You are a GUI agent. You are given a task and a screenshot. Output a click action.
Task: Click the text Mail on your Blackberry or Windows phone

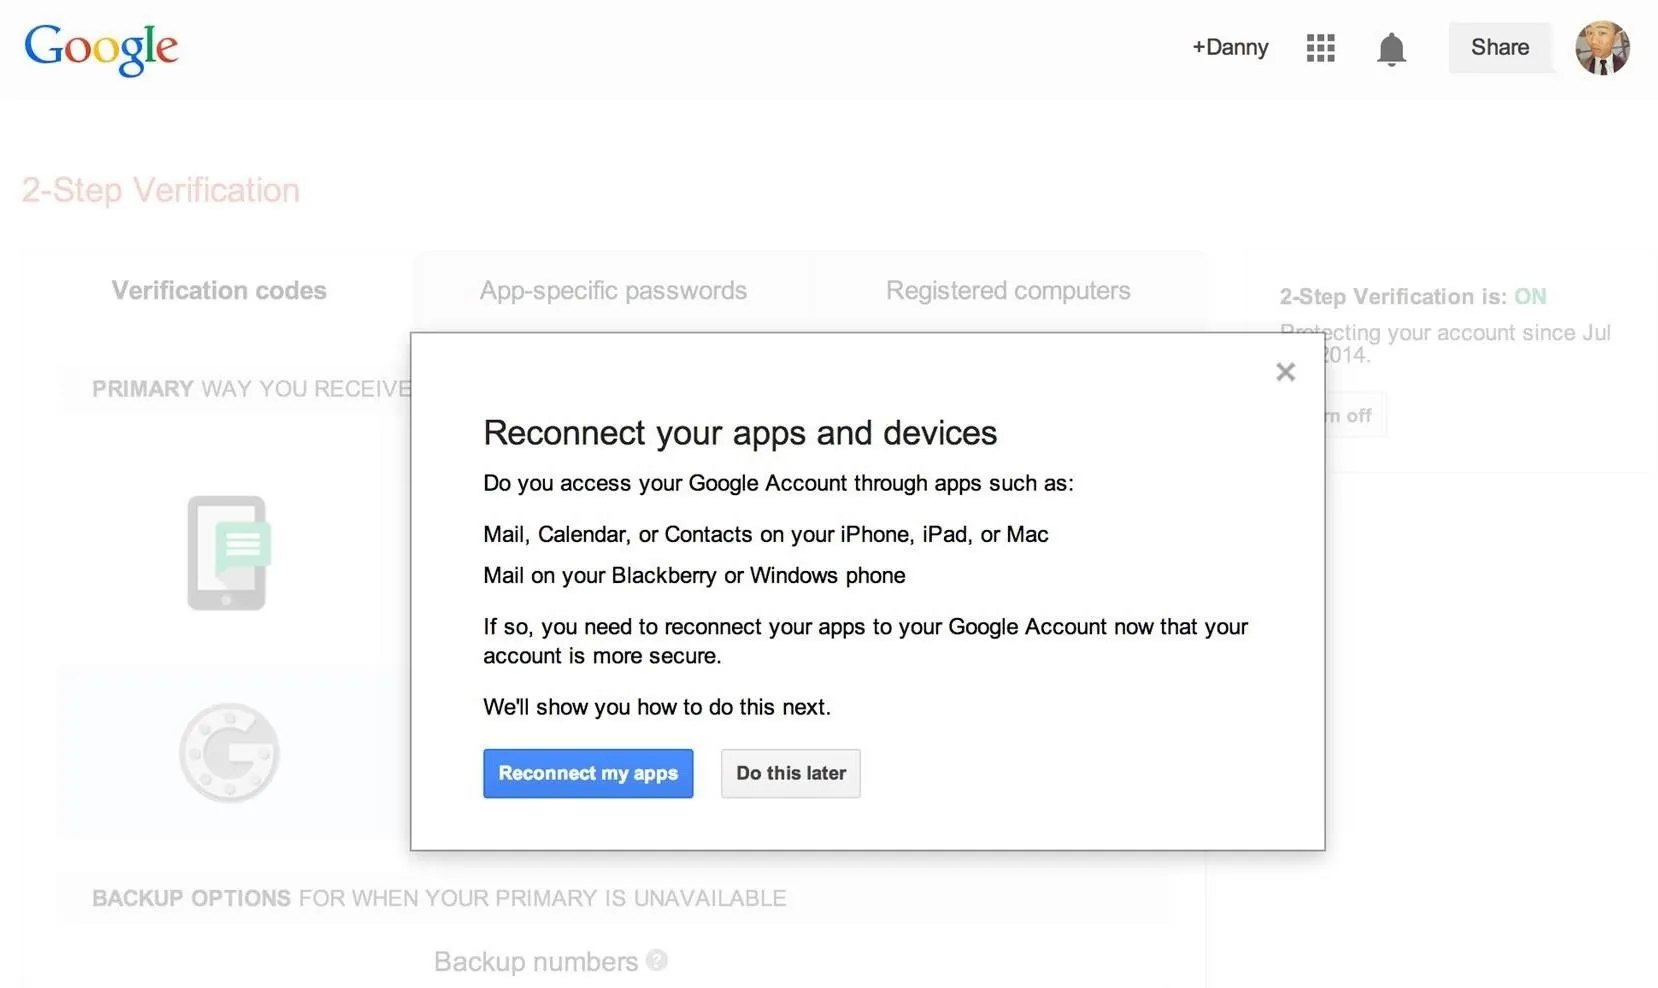click(694, 575)
